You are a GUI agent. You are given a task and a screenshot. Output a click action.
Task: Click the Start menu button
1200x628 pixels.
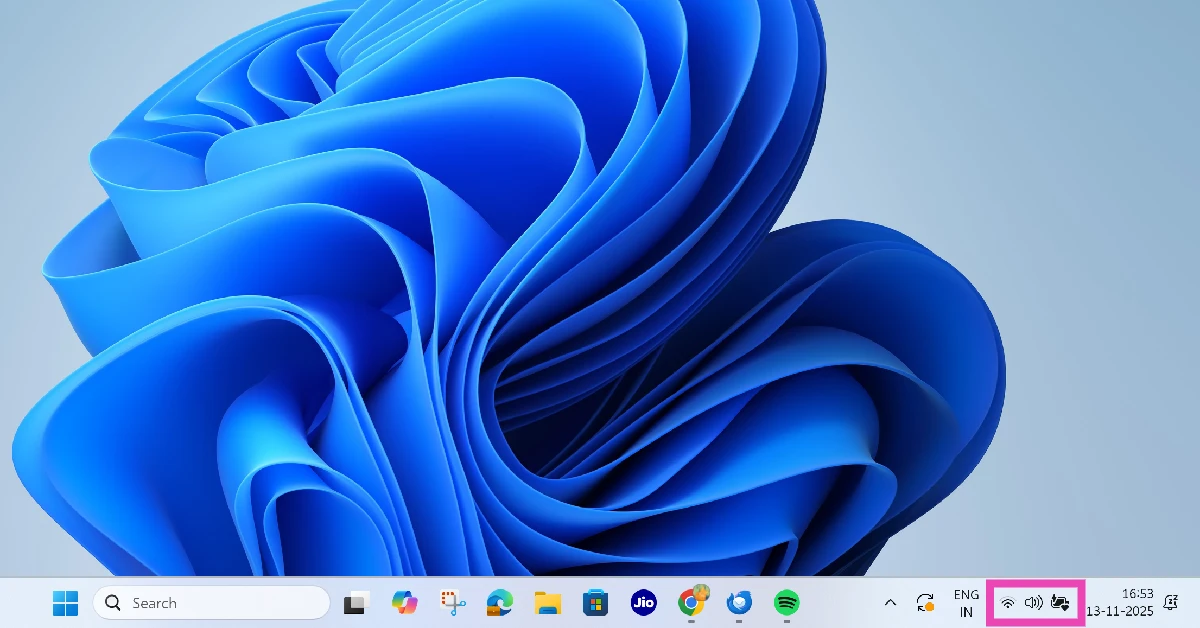(x=65, y=603)
